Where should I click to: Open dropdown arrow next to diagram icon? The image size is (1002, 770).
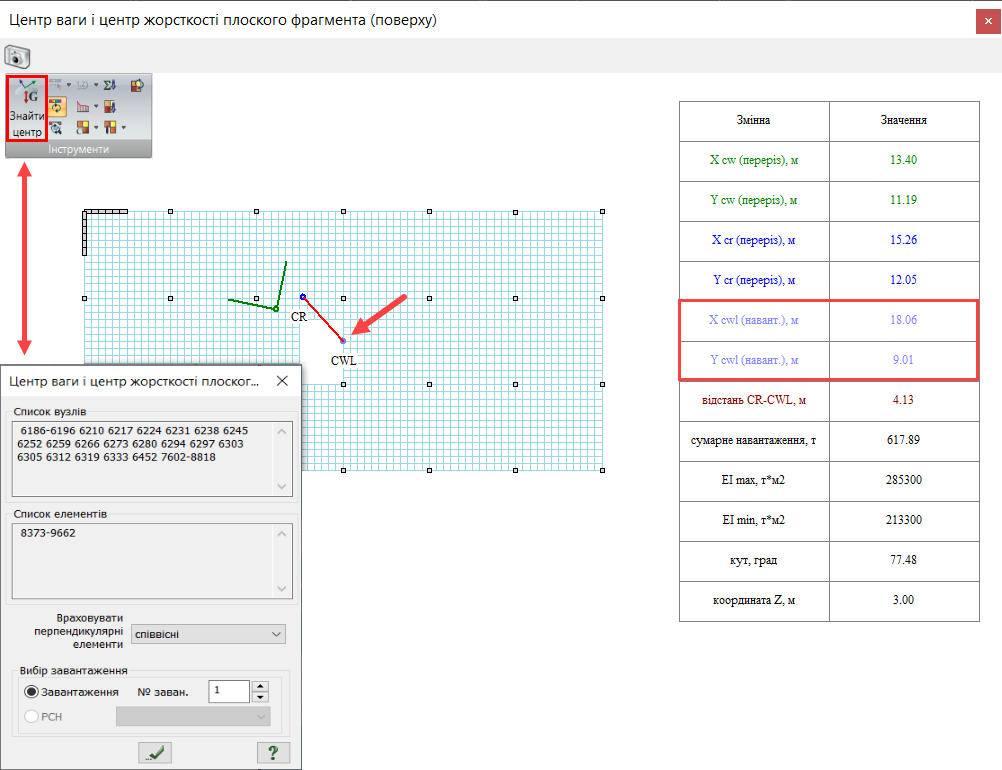point(96,107)
